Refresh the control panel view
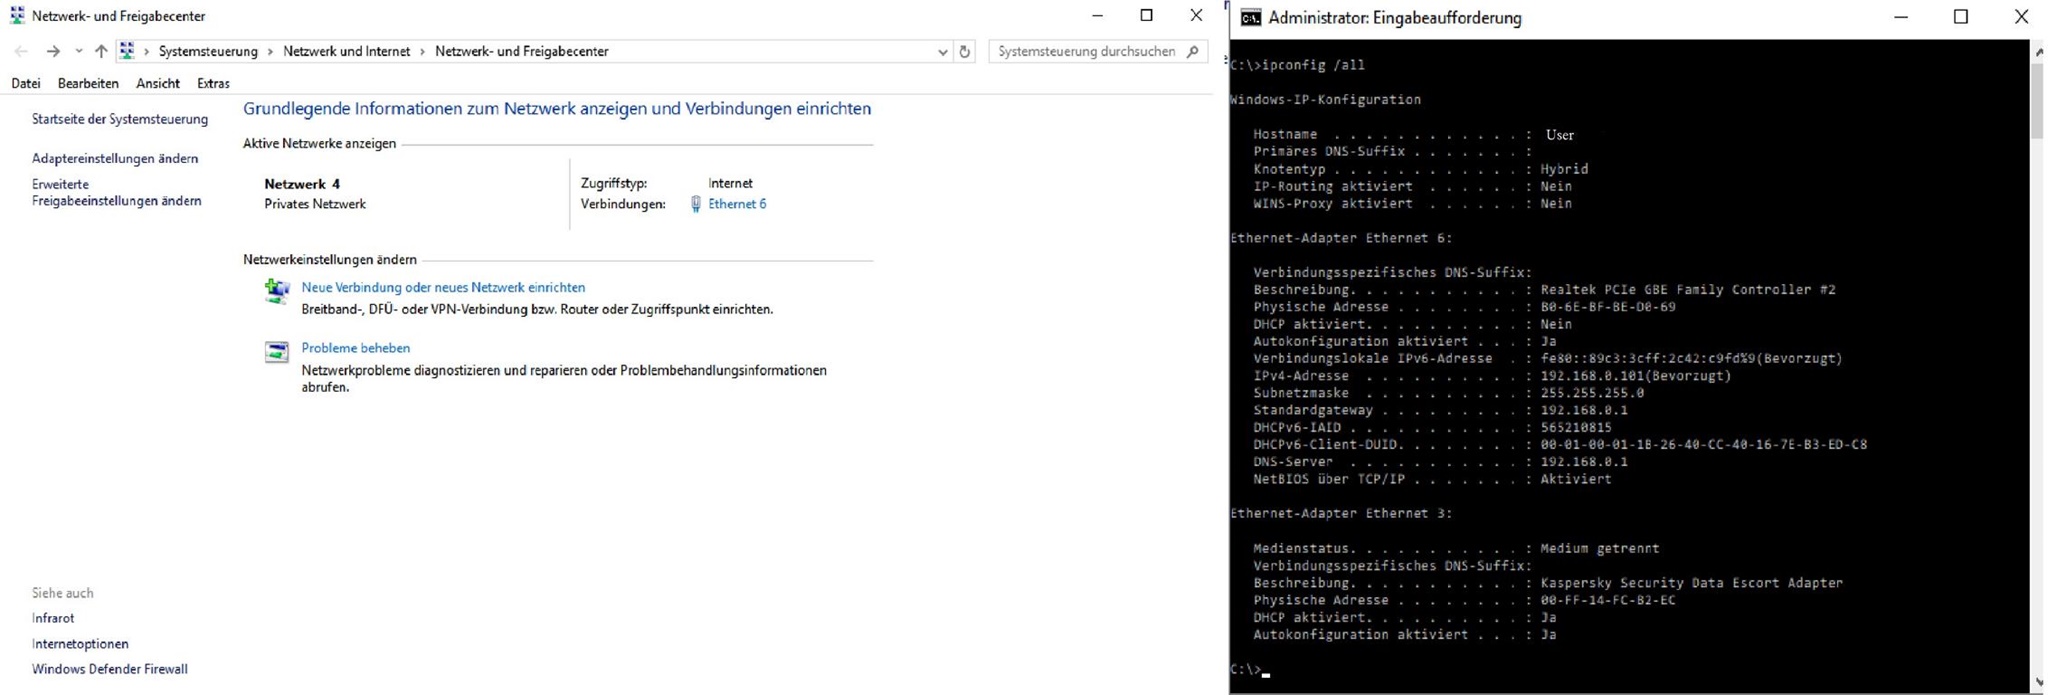Screen dimensions: 2048x695 coord(964,51)
